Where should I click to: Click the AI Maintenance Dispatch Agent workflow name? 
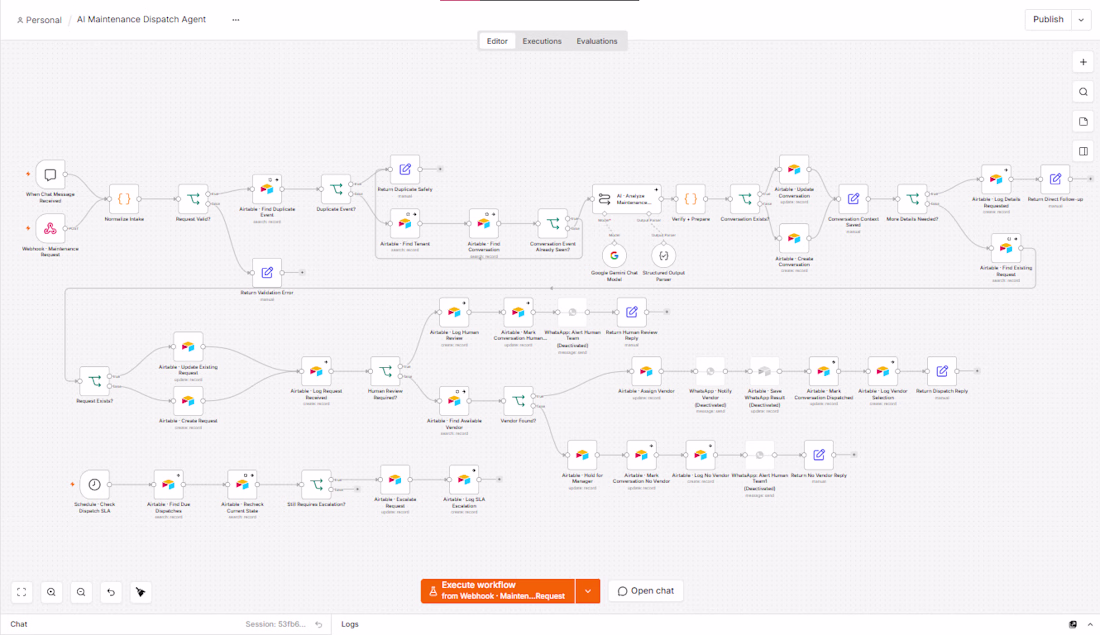click(x=142, y=20)
